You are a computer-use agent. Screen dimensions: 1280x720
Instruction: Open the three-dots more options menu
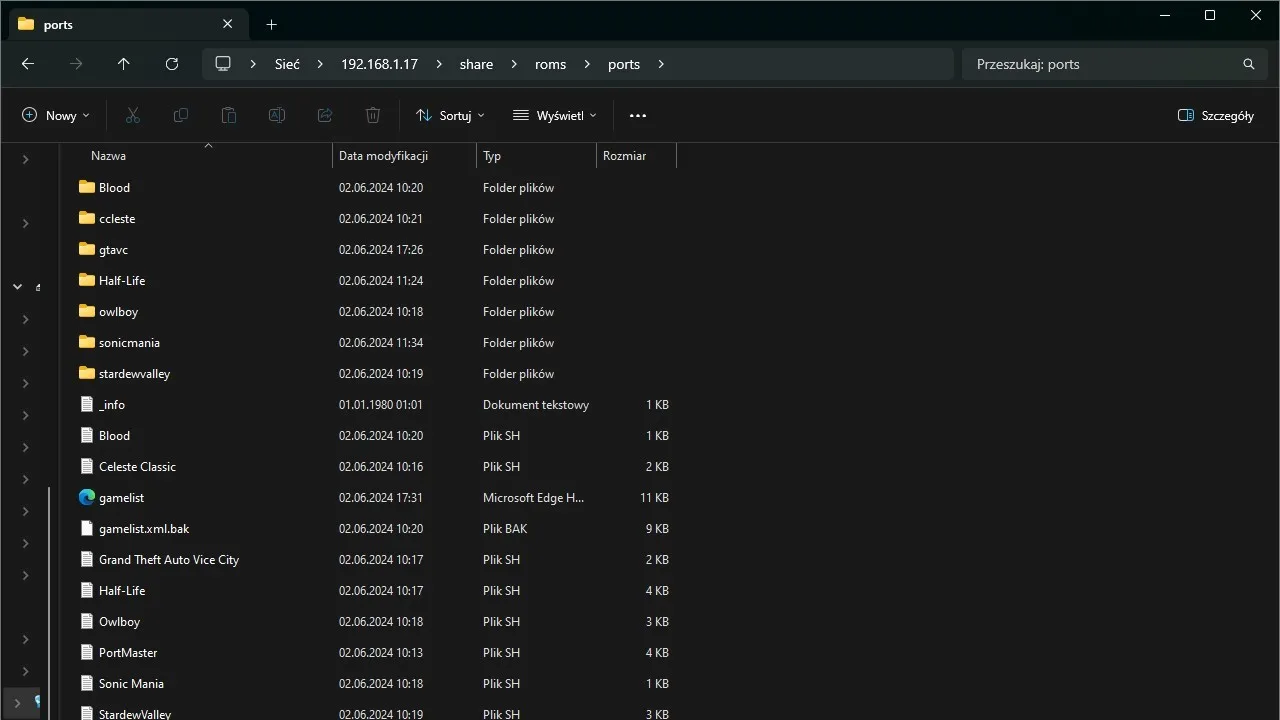638,116
